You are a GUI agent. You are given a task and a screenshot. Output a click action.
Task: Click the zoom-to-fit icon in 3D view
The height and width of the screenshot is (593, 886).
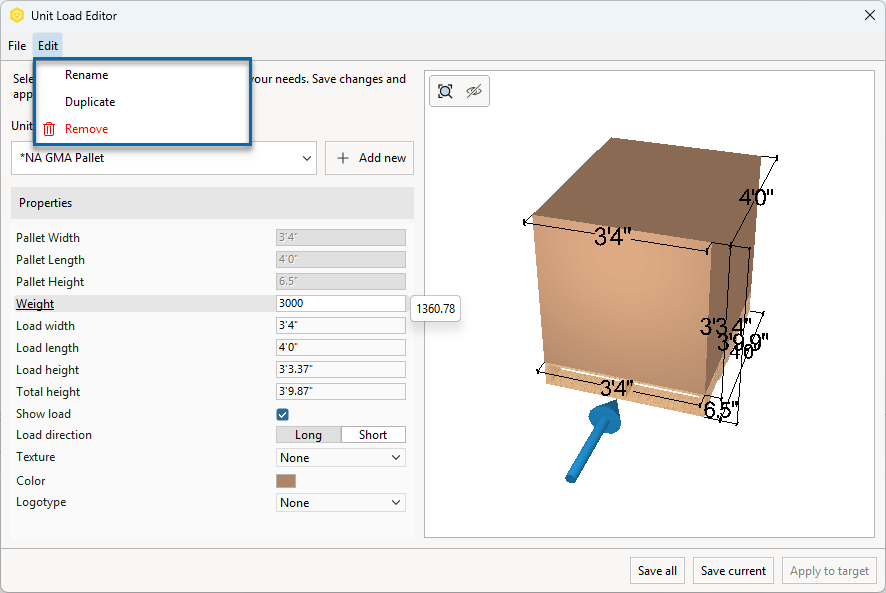pos(445,91)
